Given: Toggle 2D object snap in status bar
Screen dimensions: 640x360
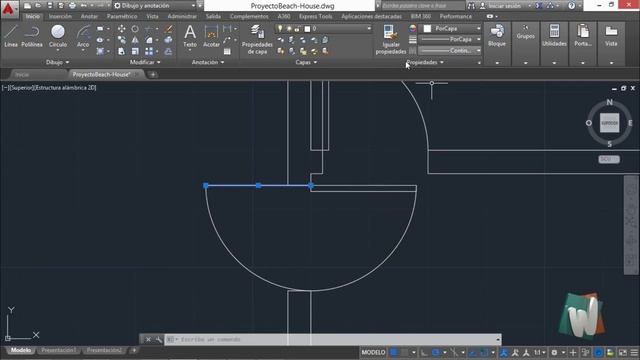Looking at the screenshot, I should [x=484, y=352].
